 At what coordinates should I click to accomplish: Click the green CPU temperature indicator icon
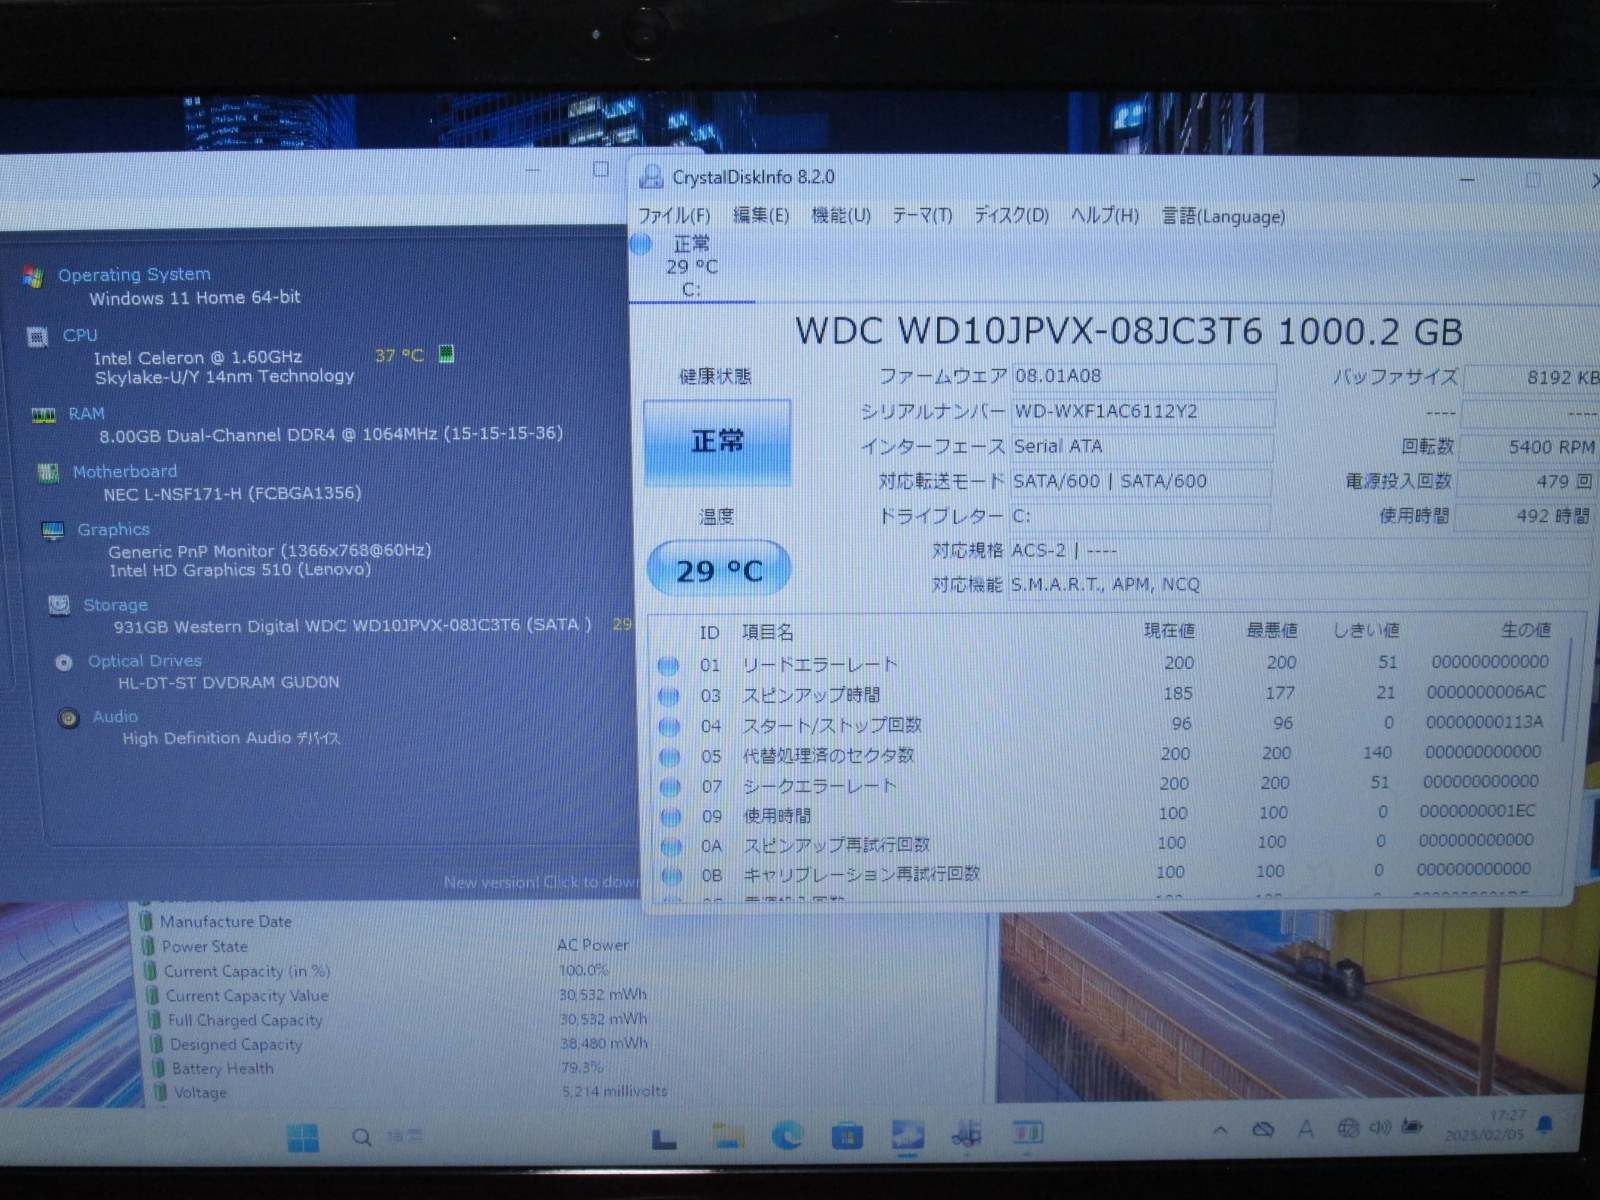[446, 354]
